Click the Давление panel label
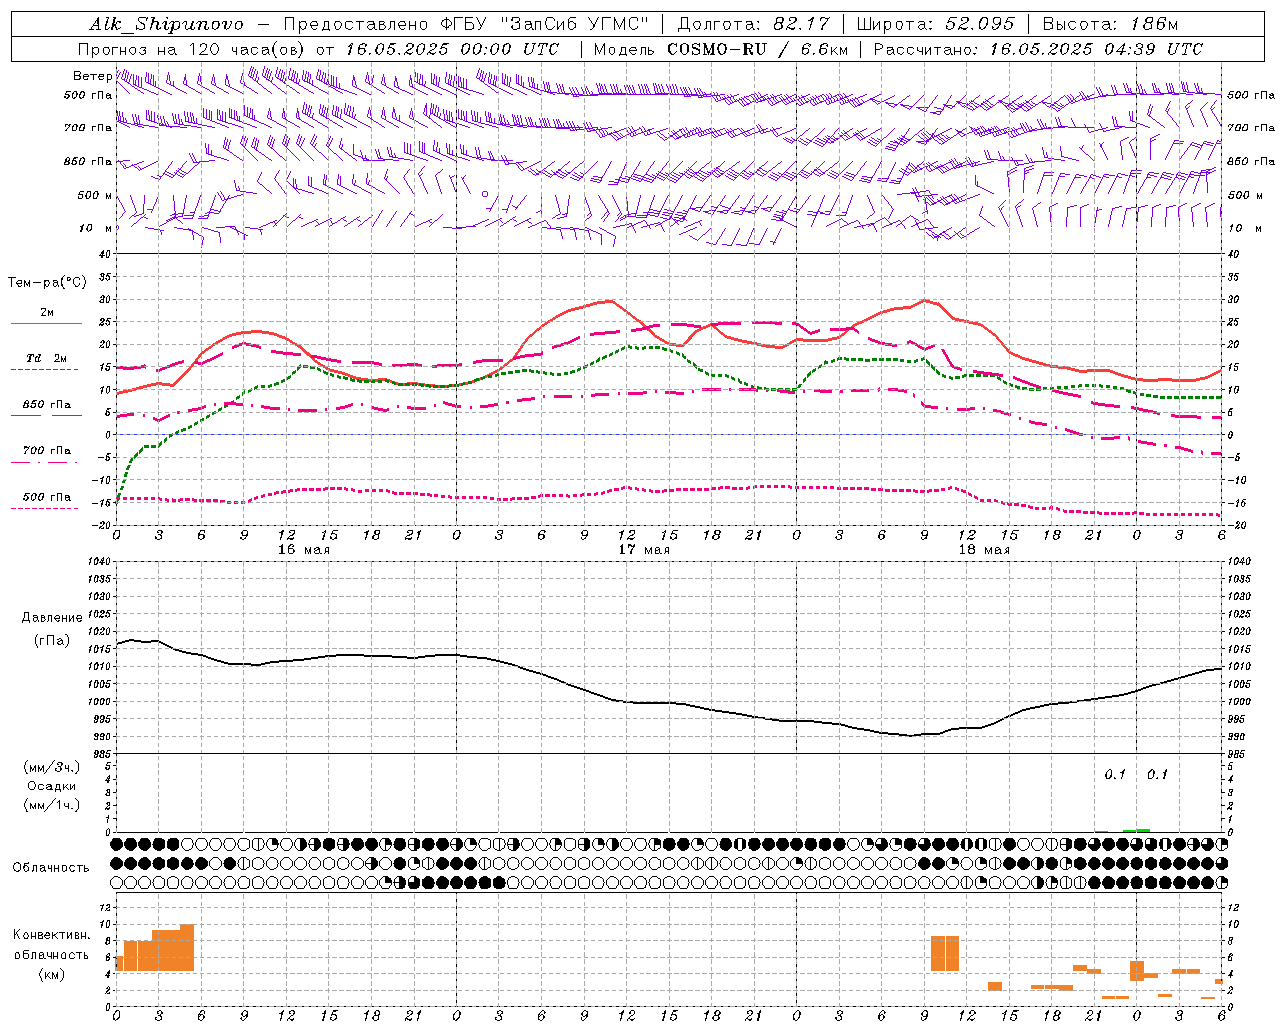 pyautogui.click(x=51, y=618)
